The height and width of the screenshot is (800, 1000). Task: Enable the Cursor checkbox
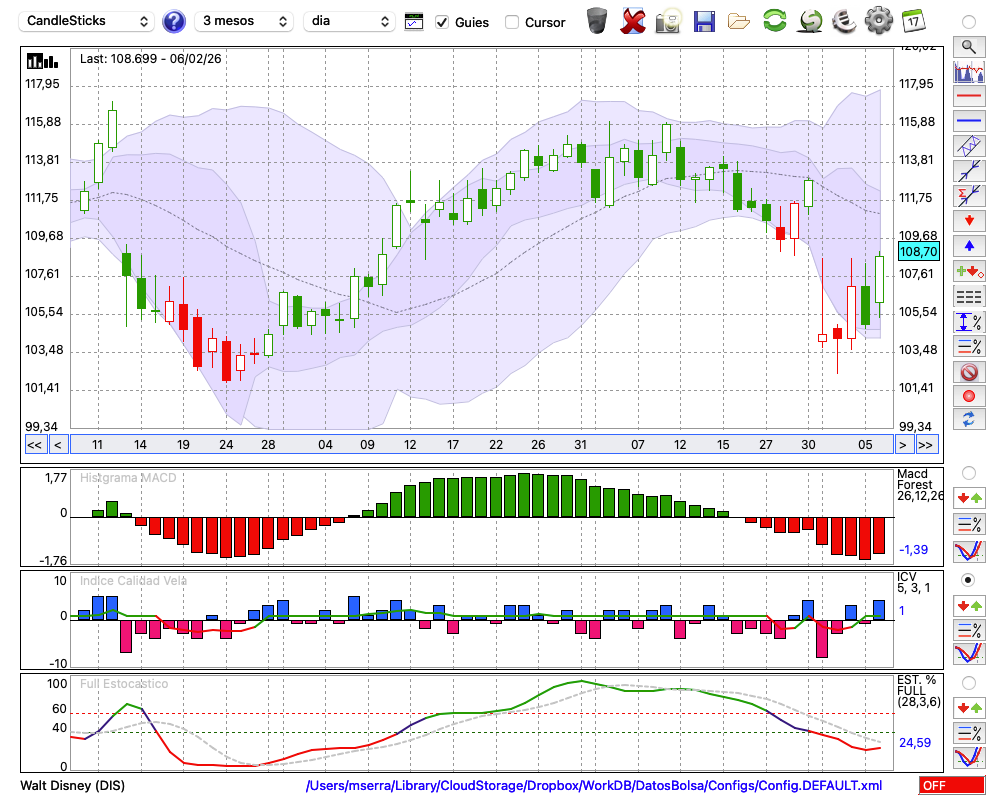pos(512,22)
